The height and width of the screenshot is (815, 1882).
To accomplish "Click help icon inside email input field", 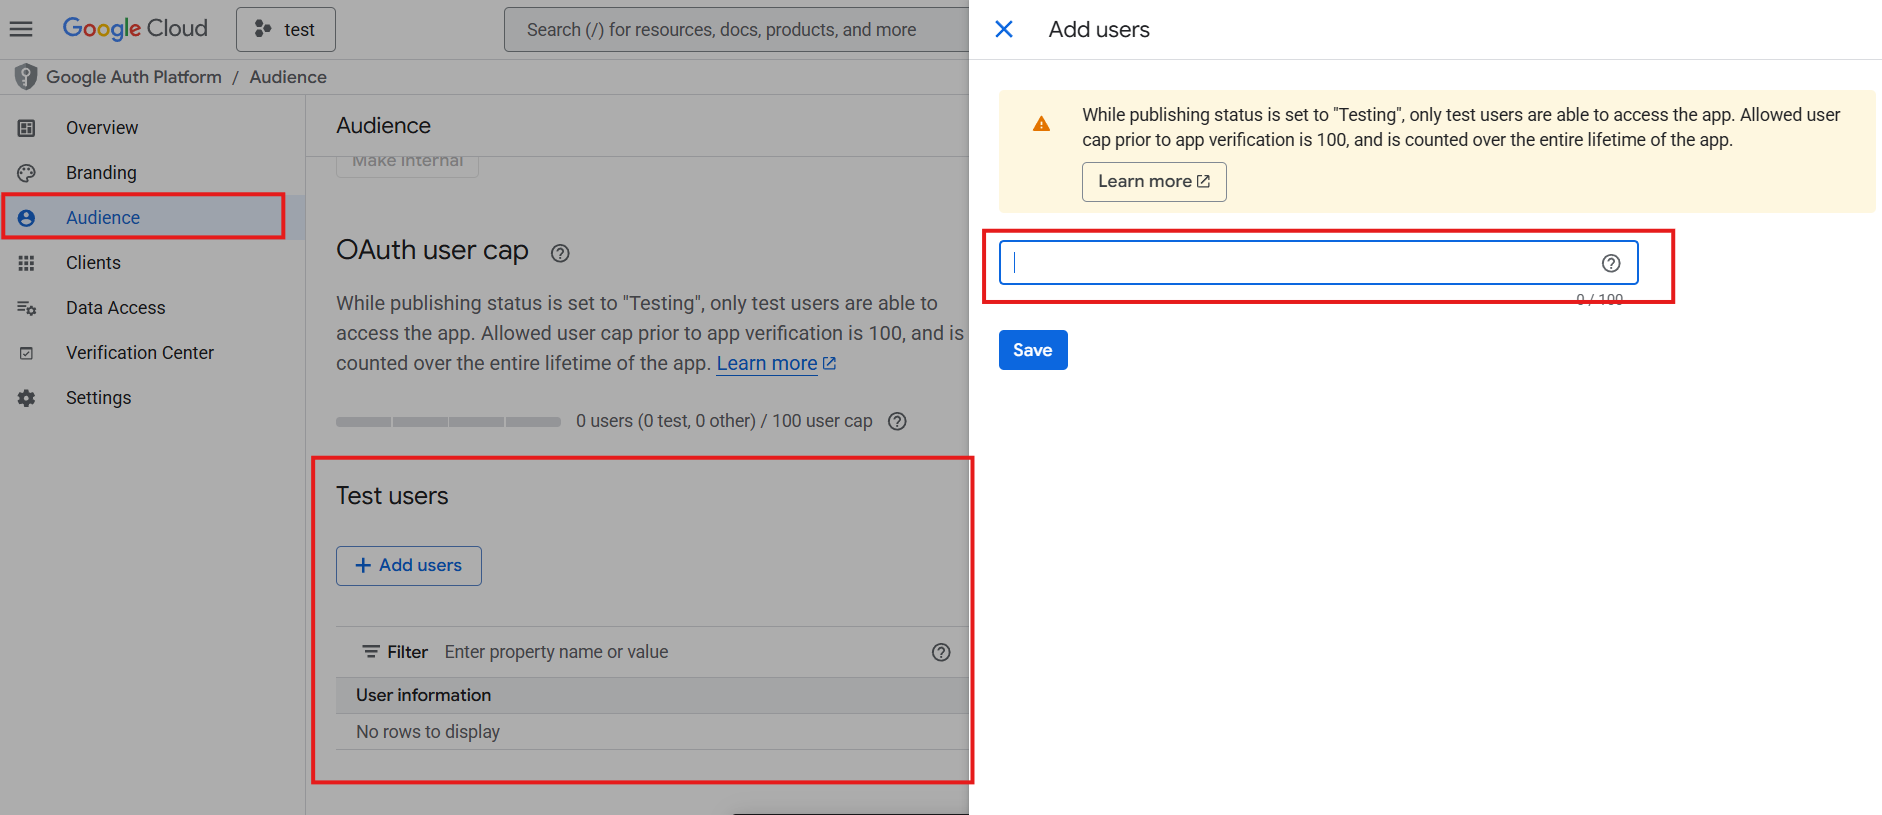I will click(x=1610, y=263).
